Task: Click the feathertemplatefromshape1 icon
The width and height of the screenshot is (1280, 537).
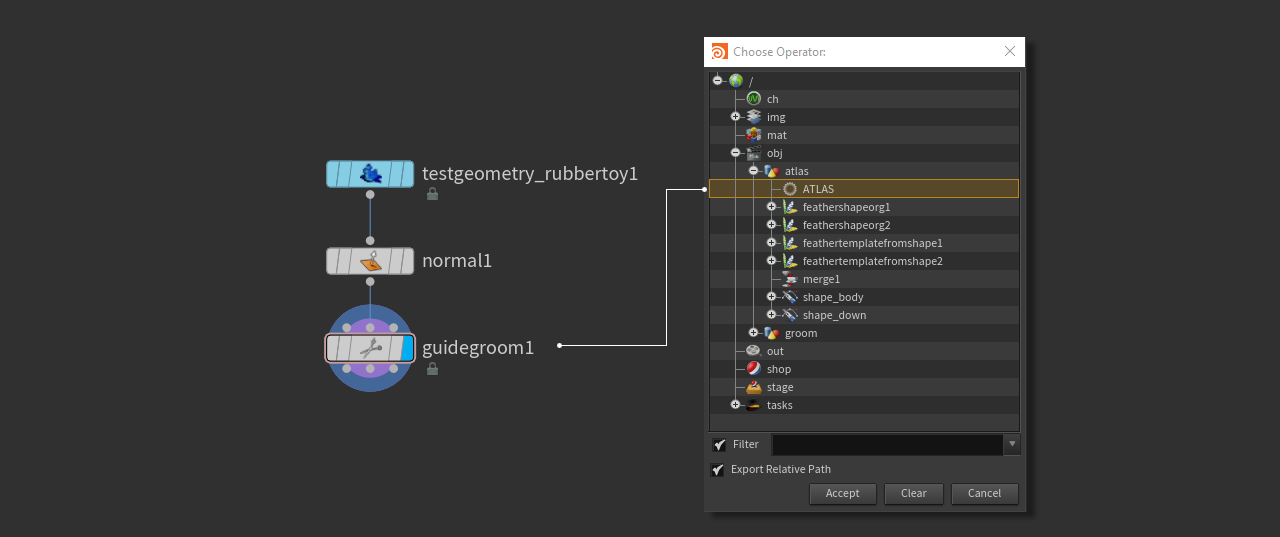Action: tap(790, 243)
